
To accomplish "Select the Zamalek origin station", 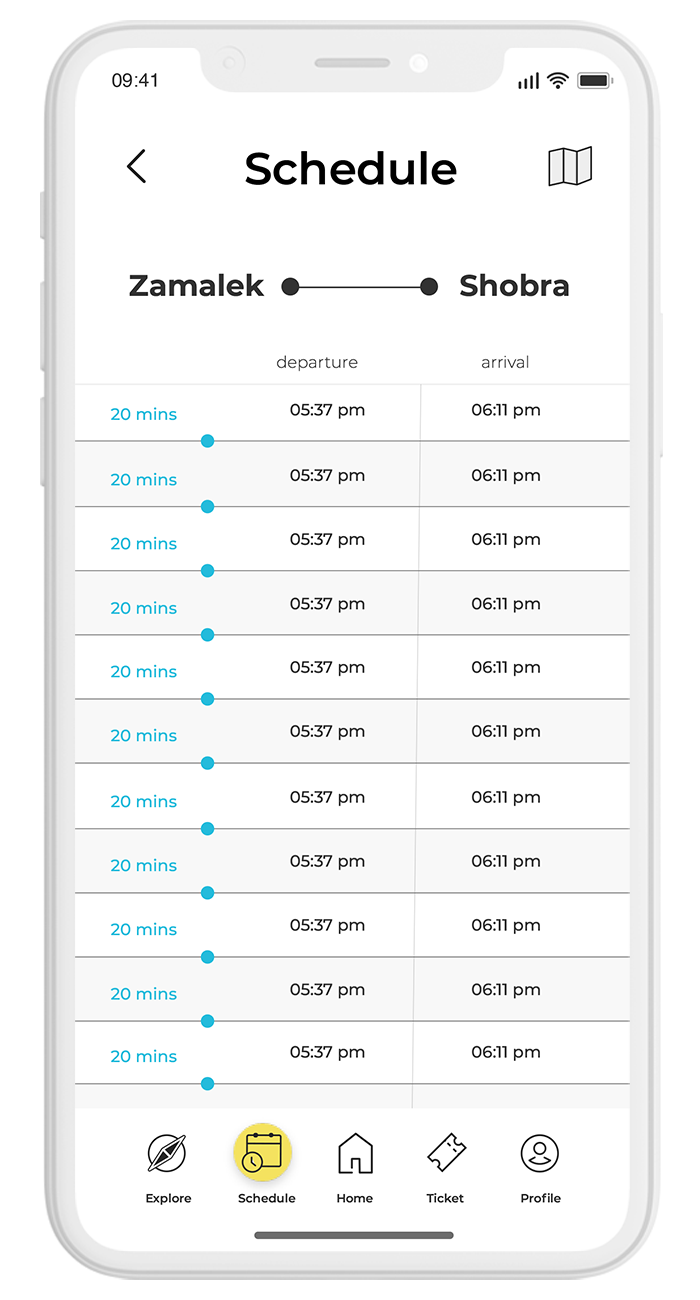I will click(x=196, y=286).
